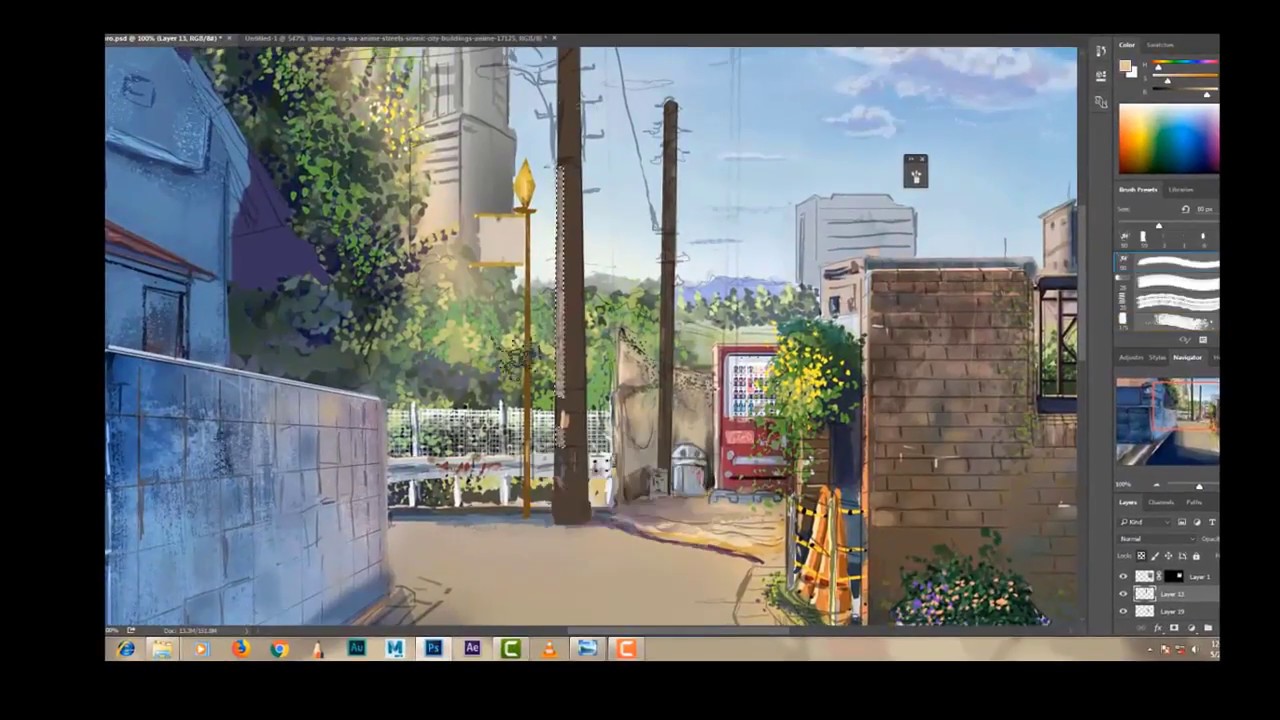
Task: Hide Layer 13 using its eye icon
Action: pos(1123,594)
